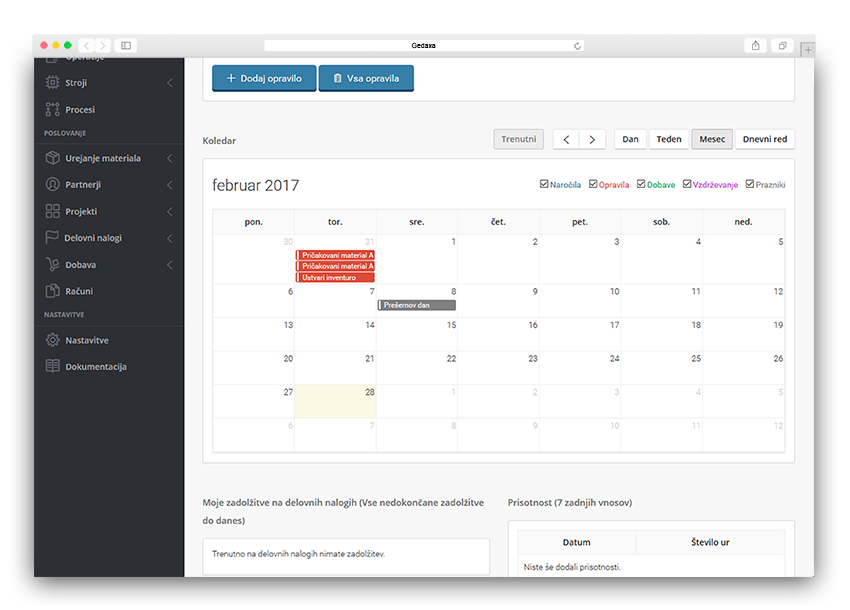Viewport: 850px width, 610px height.
Task: Expand the Stroji sidebar chevron
Action: coord(170,83)
